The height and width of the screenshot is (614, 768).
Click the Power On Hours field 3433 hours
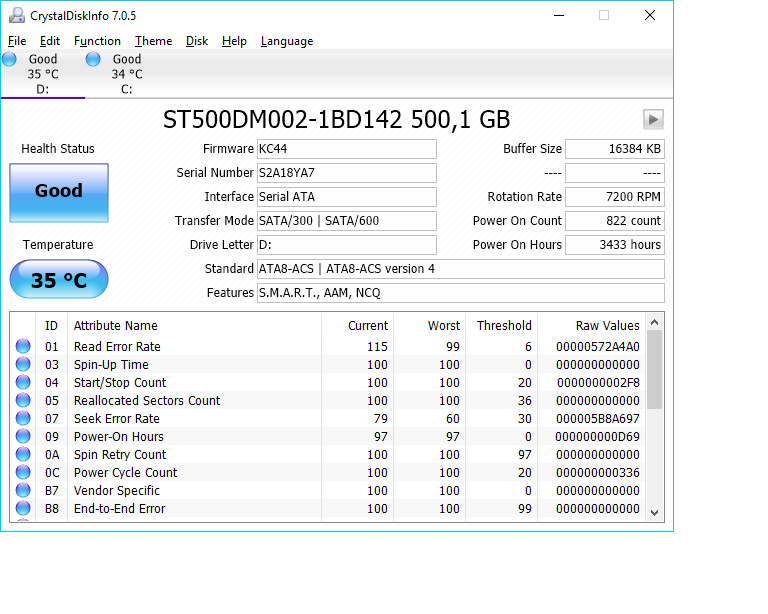coord(615,245)
